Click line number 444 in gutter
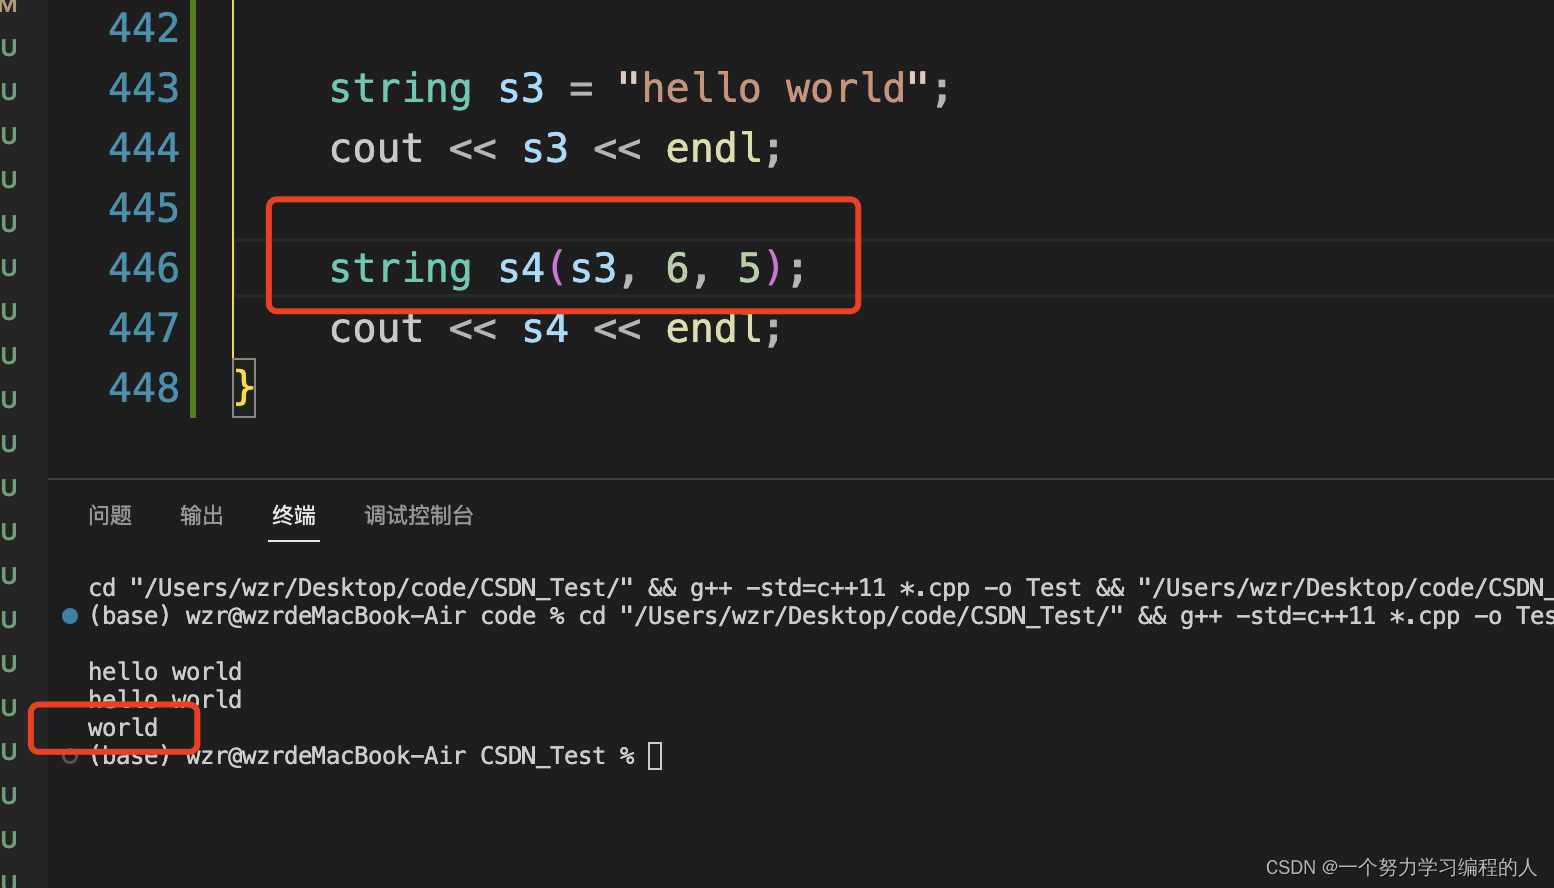This screenshot has width=1554, height=888. tap(143, 148)
